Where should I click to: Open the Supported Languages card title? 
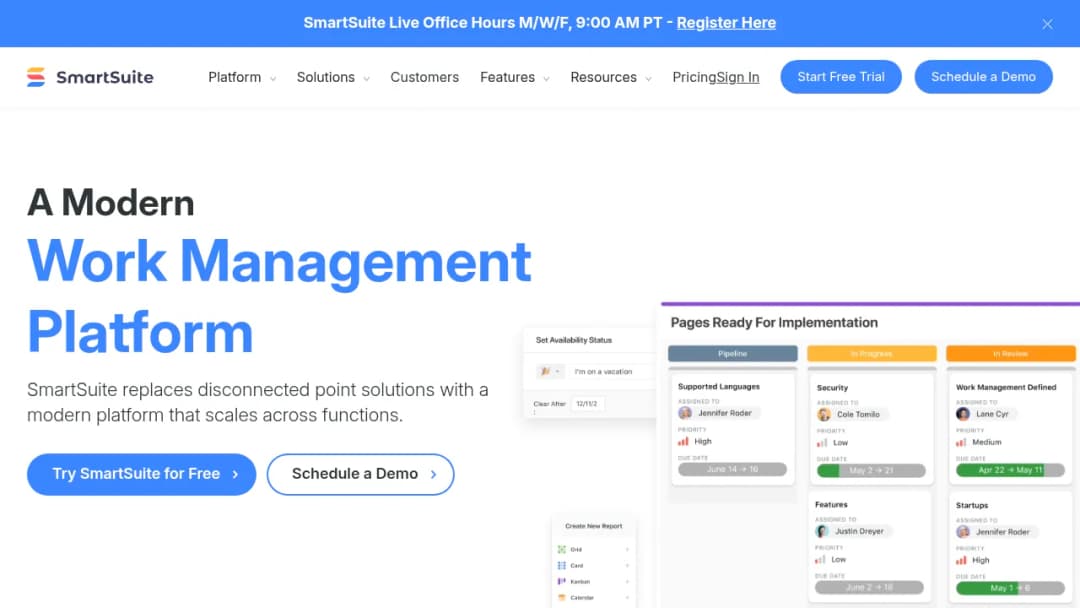tap(718, 386)
